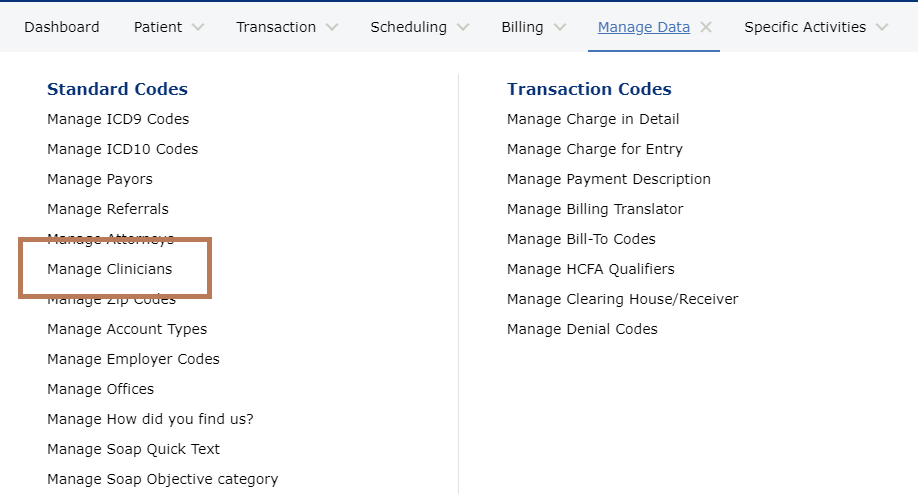Expand the Transaction menu chevron
This screenshot has width=918, height=494.
(x=332, y=27)
